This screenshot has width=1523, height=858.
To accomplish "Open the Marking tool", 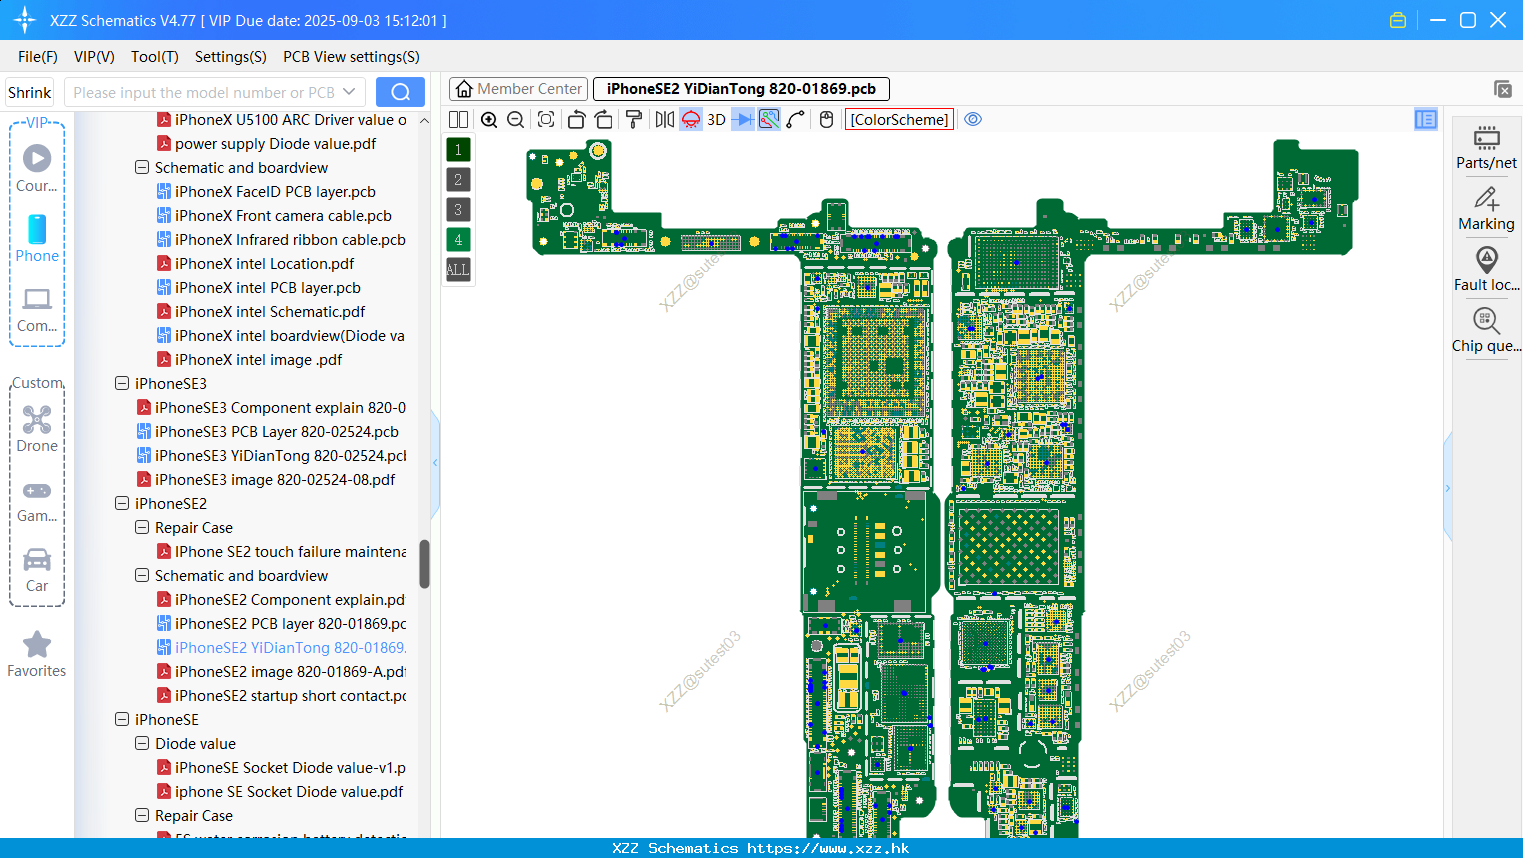I will click(x=1487, y=209).
